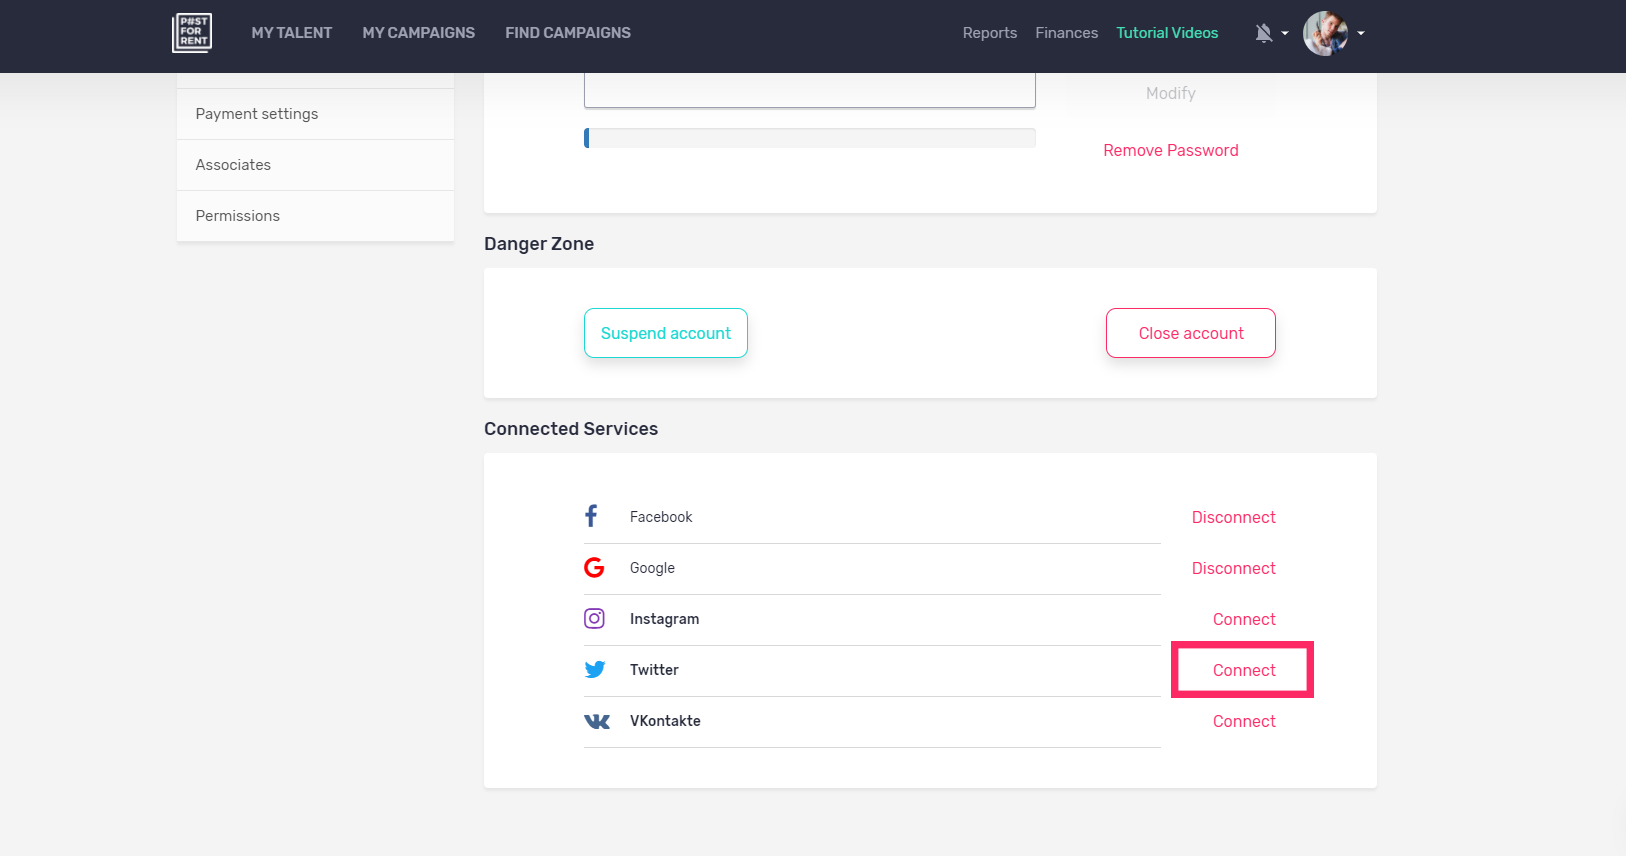Open the Reports page

[x=990, y=33]
